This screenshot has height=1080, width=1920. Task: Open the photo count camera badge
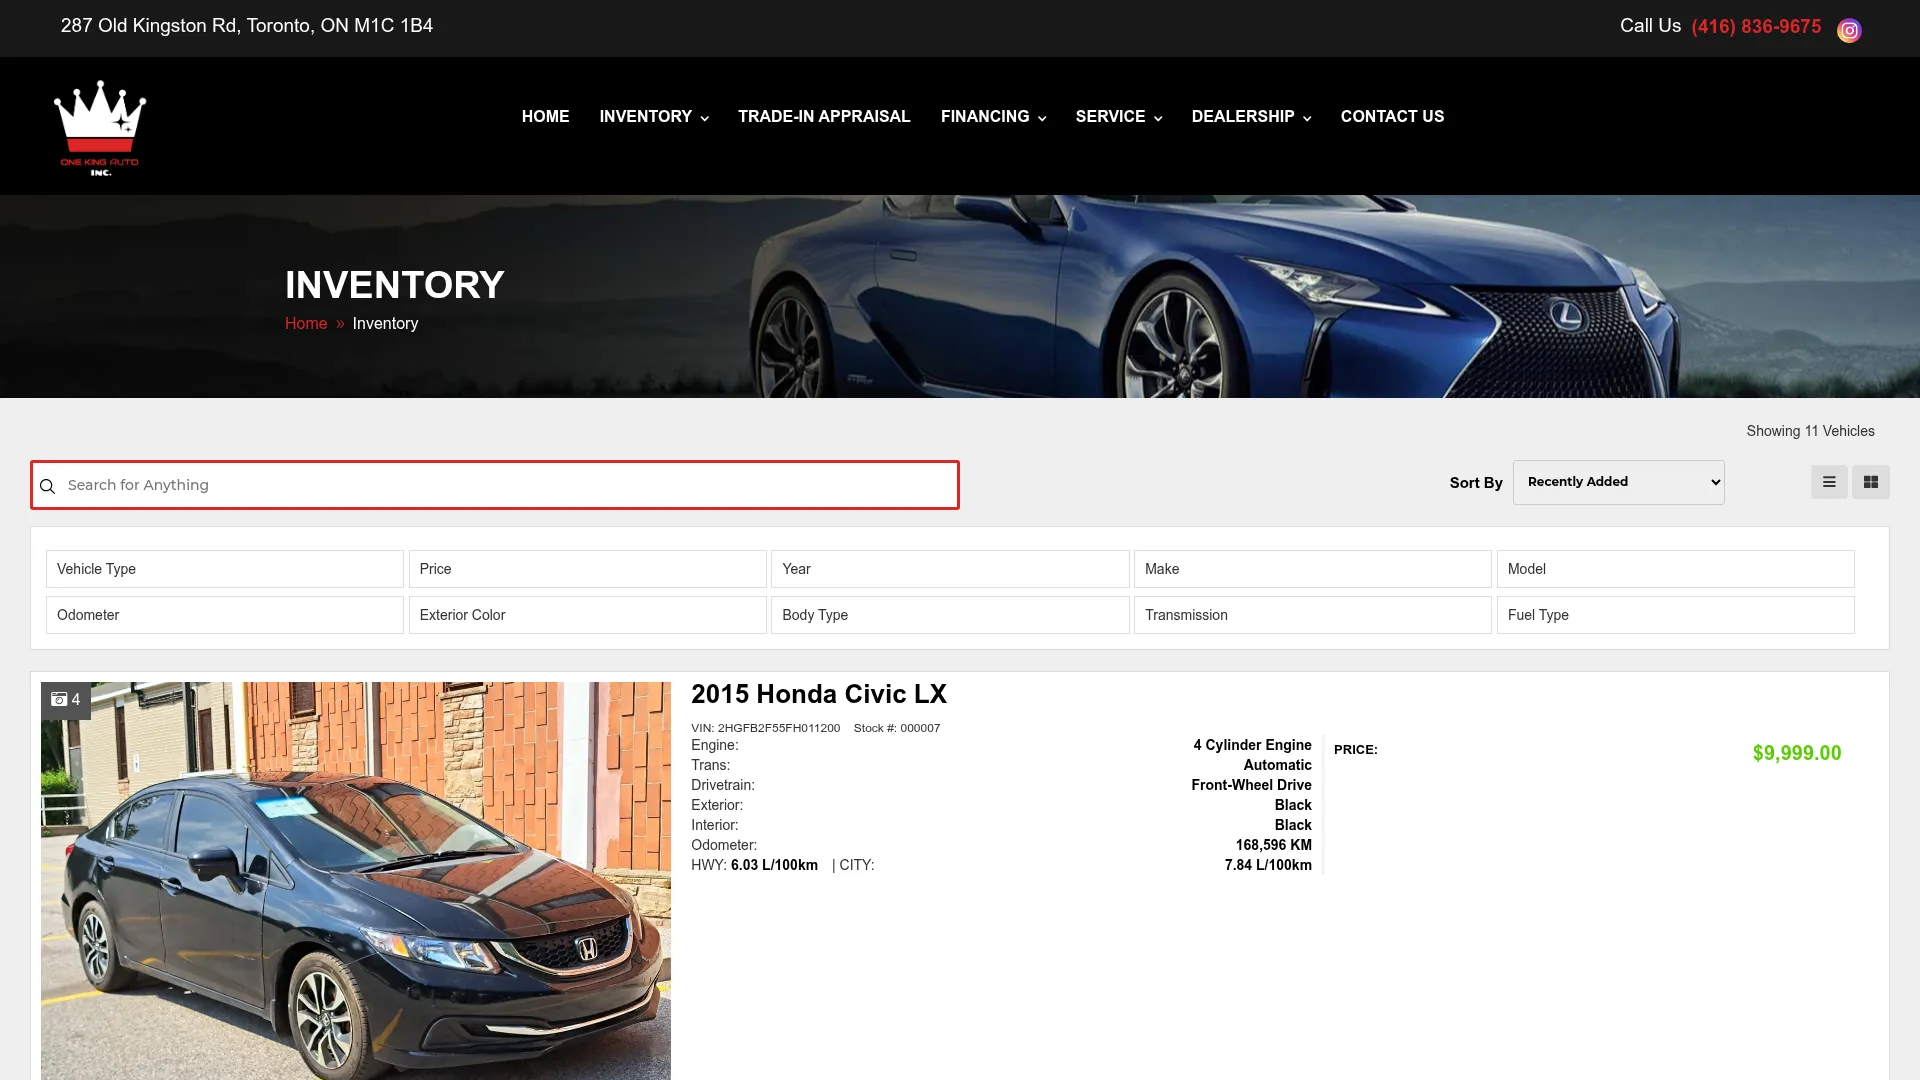(66, 700)
